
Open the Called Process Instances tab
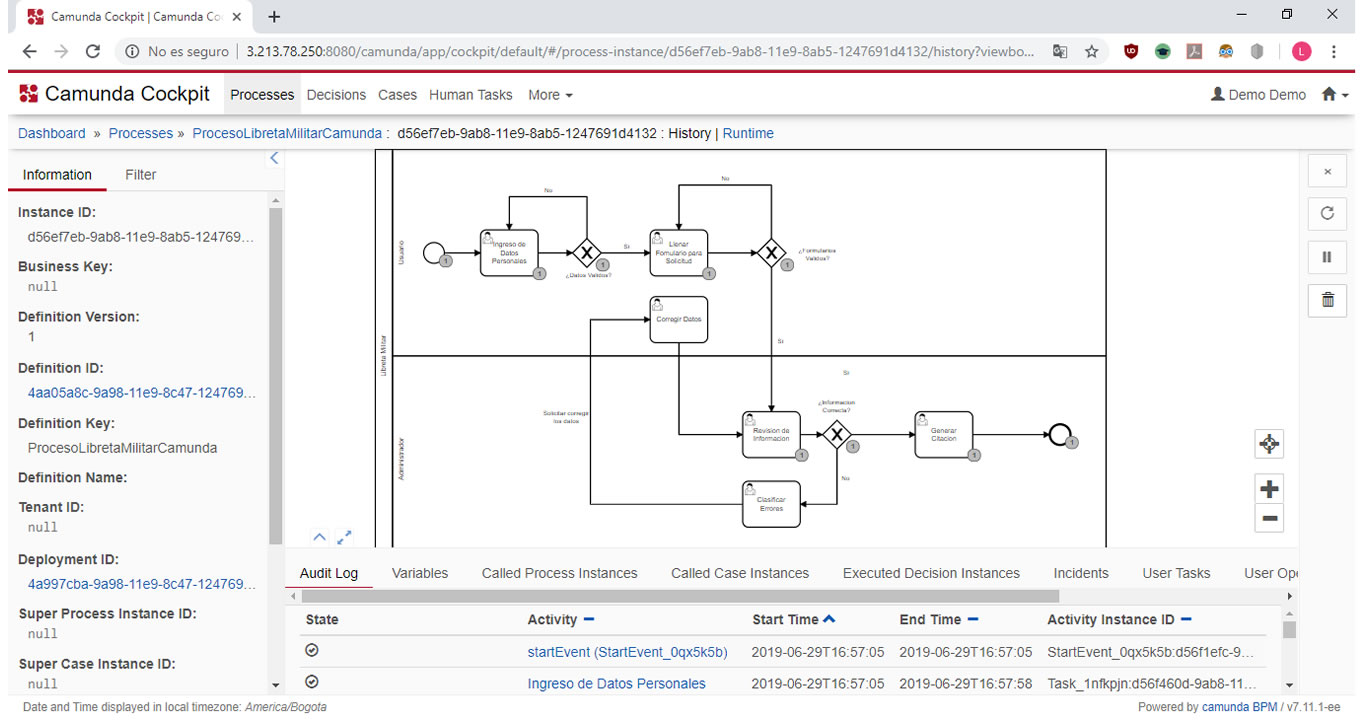pos(559,573)
